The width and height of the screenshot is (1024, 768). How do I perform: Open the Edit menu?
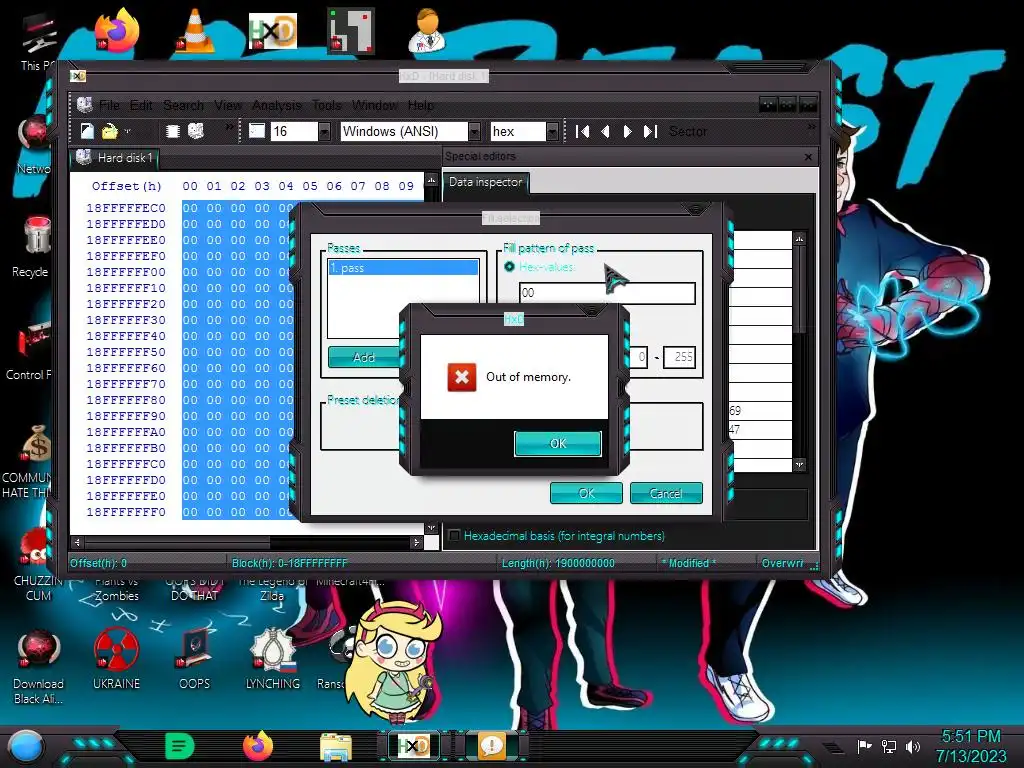coord(141,105)
